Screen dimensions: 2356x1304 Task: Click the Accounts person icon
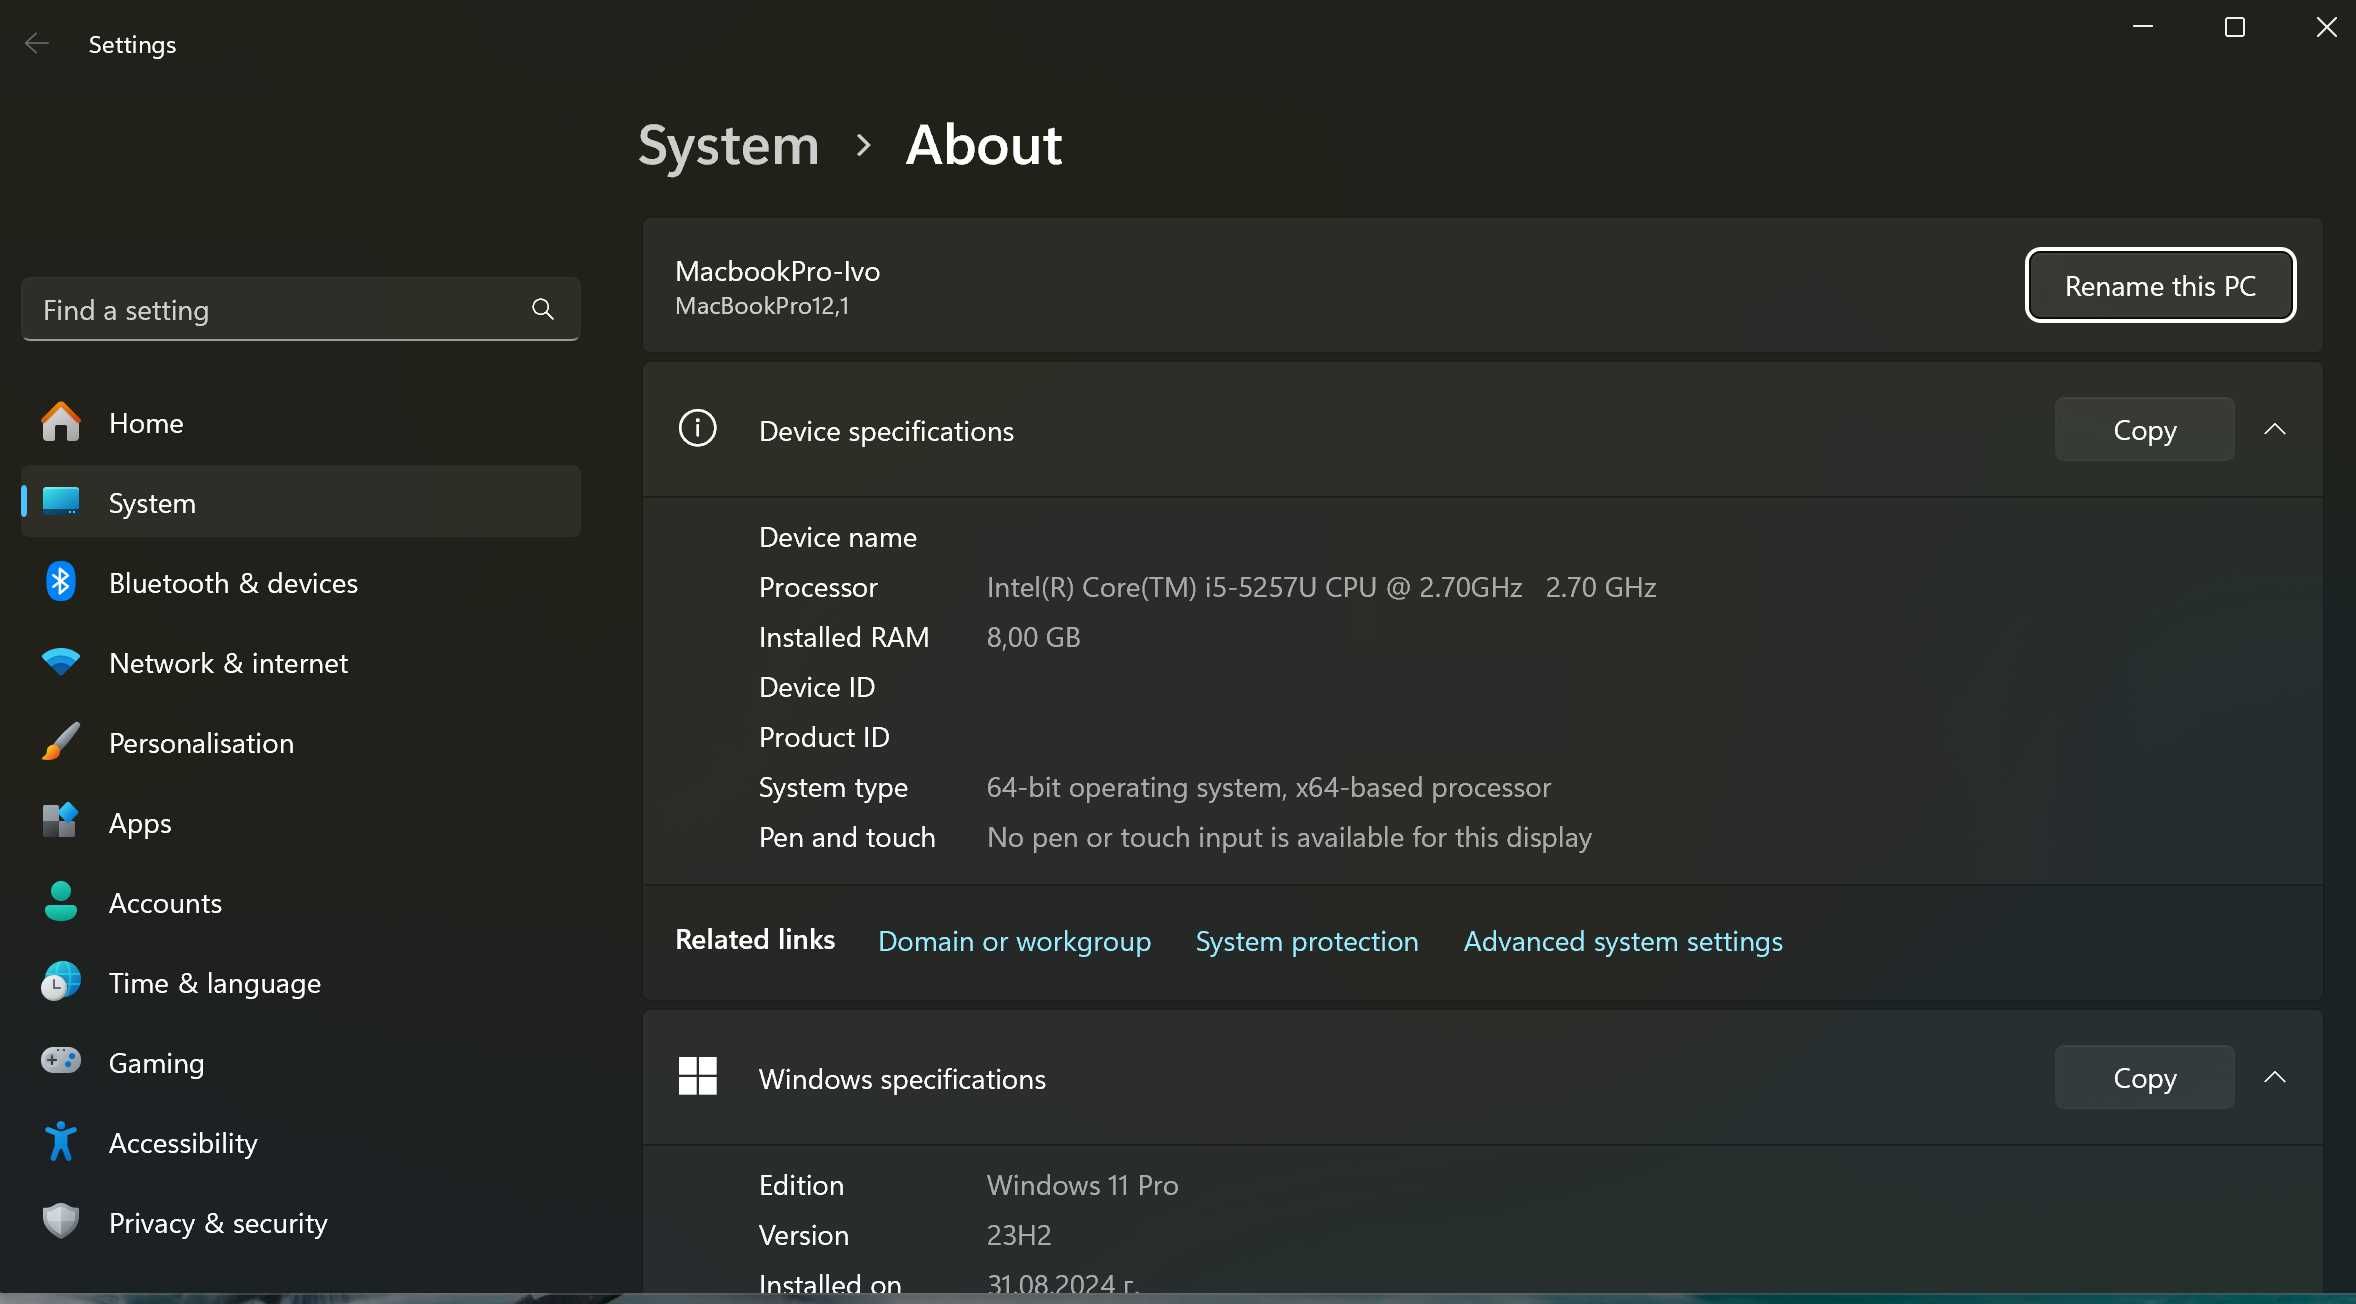61,902
